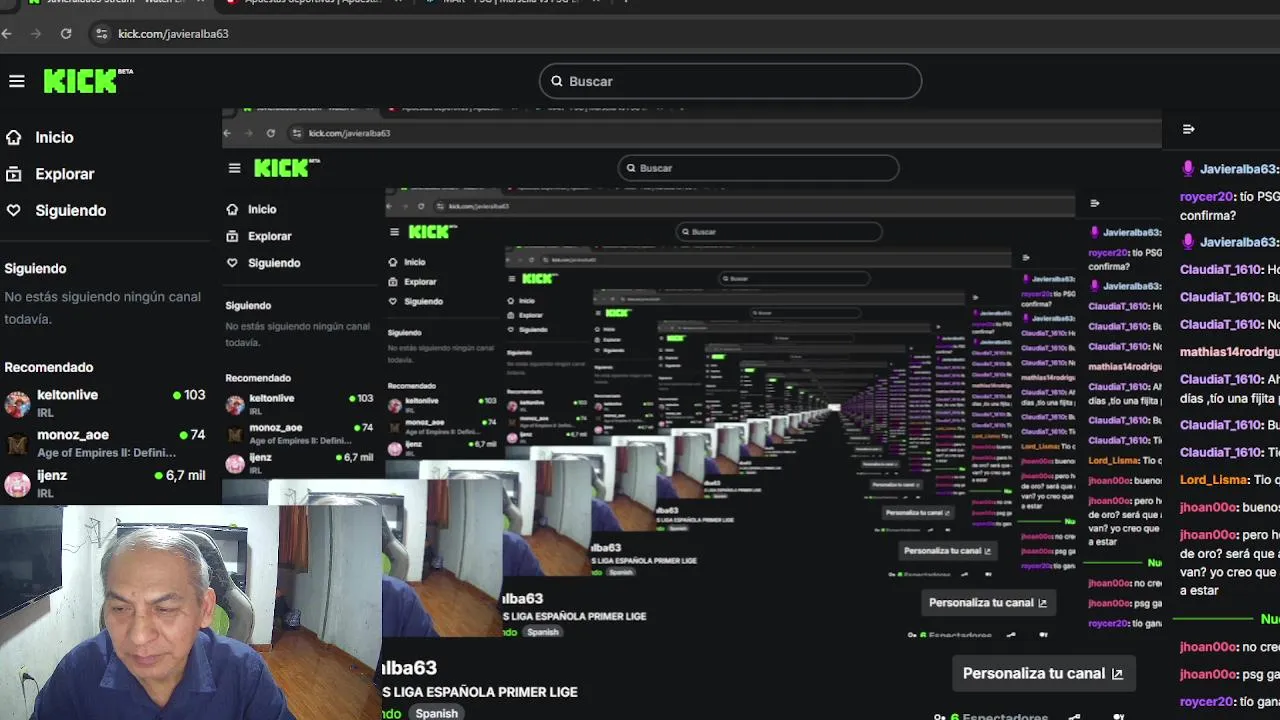Click Lord_Lisma username in the outermost chat

click(x=1216, y=480)
